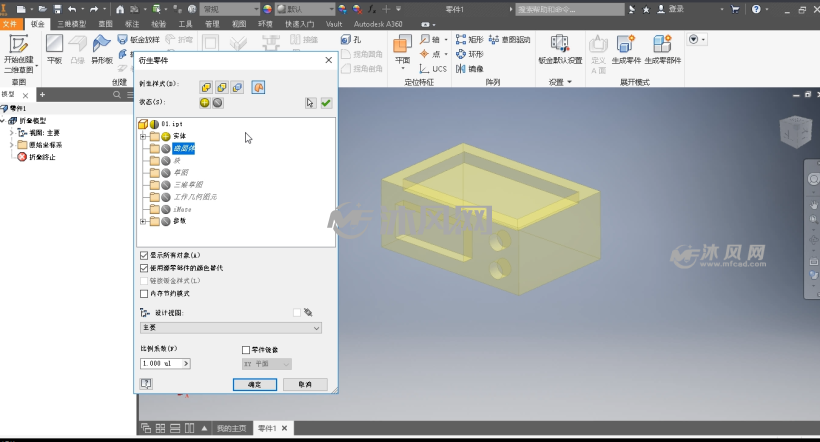Switch to the 草图 ribbon tab
820x442 pixels.
click(106, 24)
